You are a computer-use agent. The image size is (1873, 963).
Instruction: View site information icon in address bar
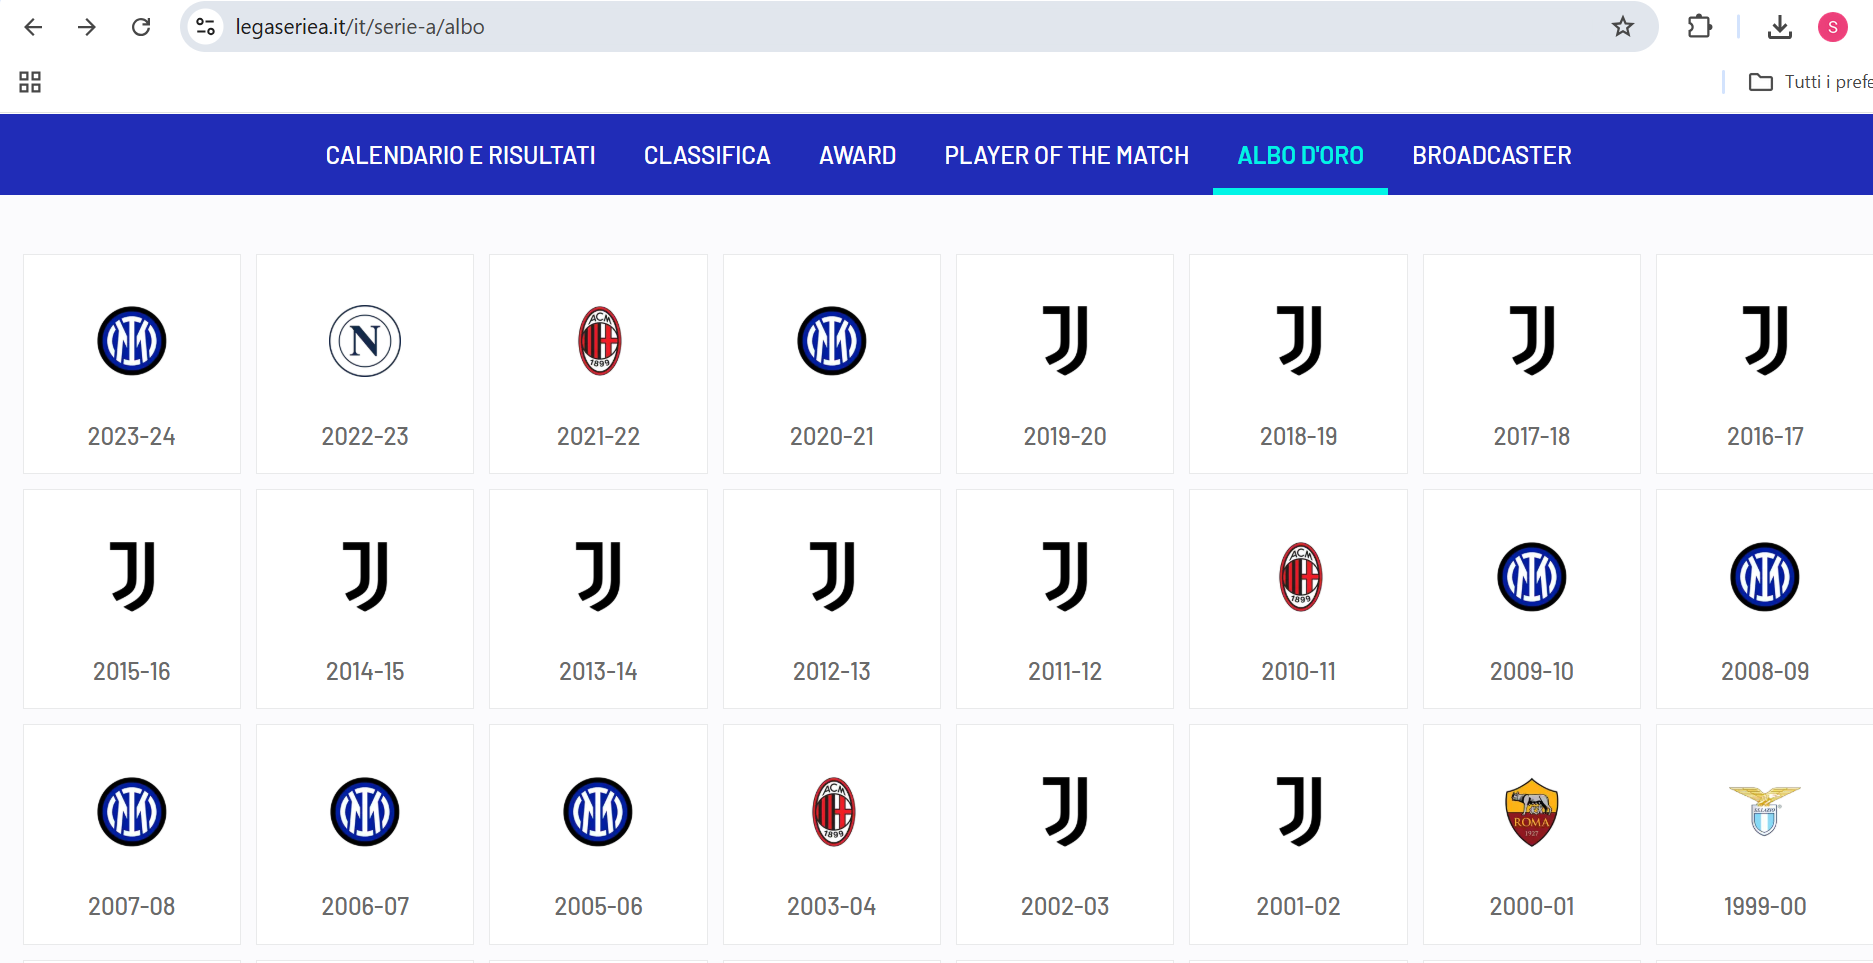point(206,27)
